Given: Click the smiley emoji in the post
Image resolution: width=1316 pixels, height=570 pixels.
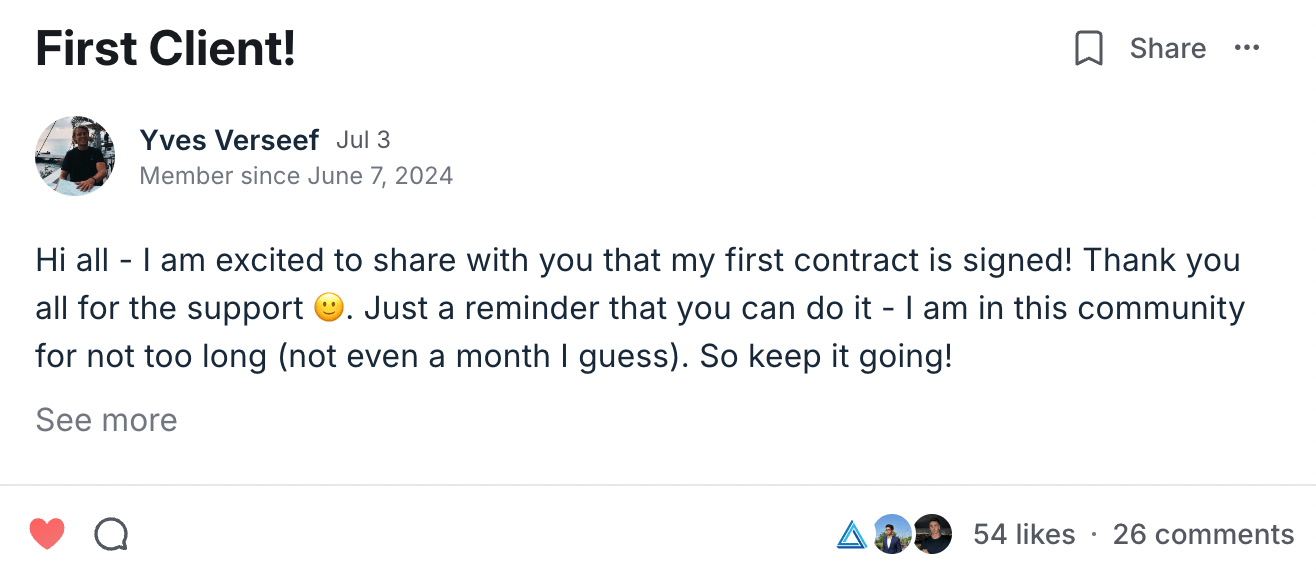Looking at the screenshot, I should pyautogui.click(x=329, y=309).
